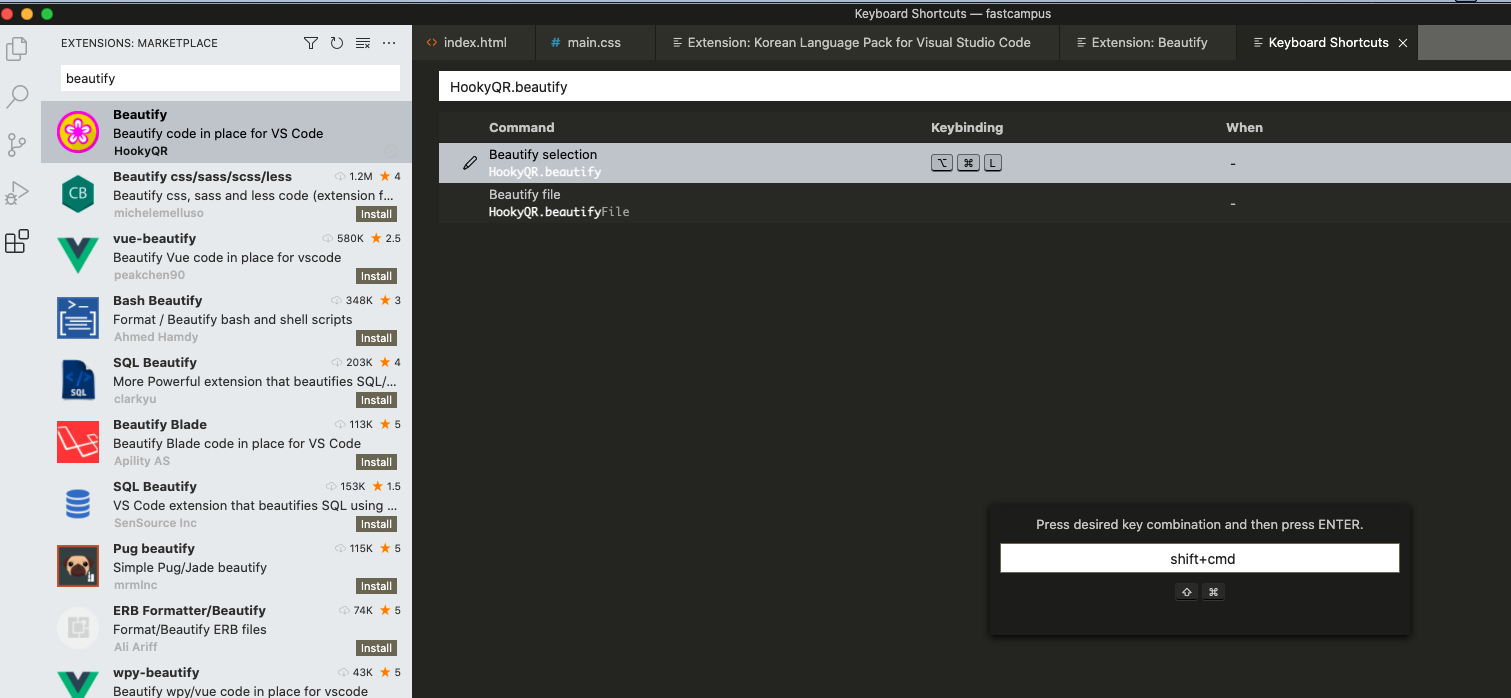
Task: Select the Beautify selection command row
Action: click(x=975, y=163)
